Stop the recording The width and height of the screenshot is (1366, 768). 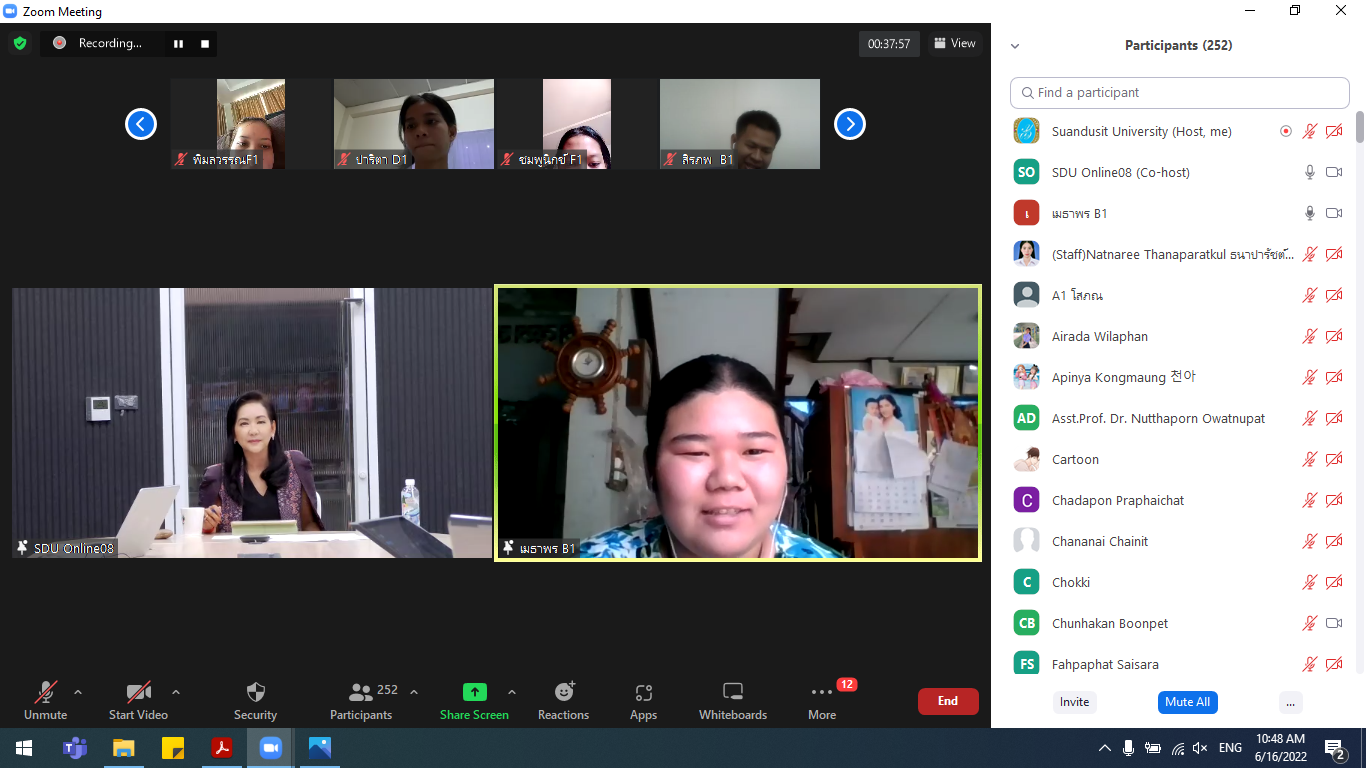(205, 44)
